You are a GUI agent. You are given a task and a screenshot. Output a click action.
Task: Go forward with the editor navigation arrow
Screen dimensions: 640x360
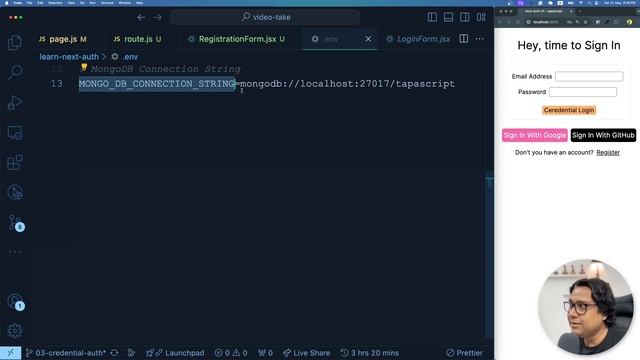click(x=158, y=17)
